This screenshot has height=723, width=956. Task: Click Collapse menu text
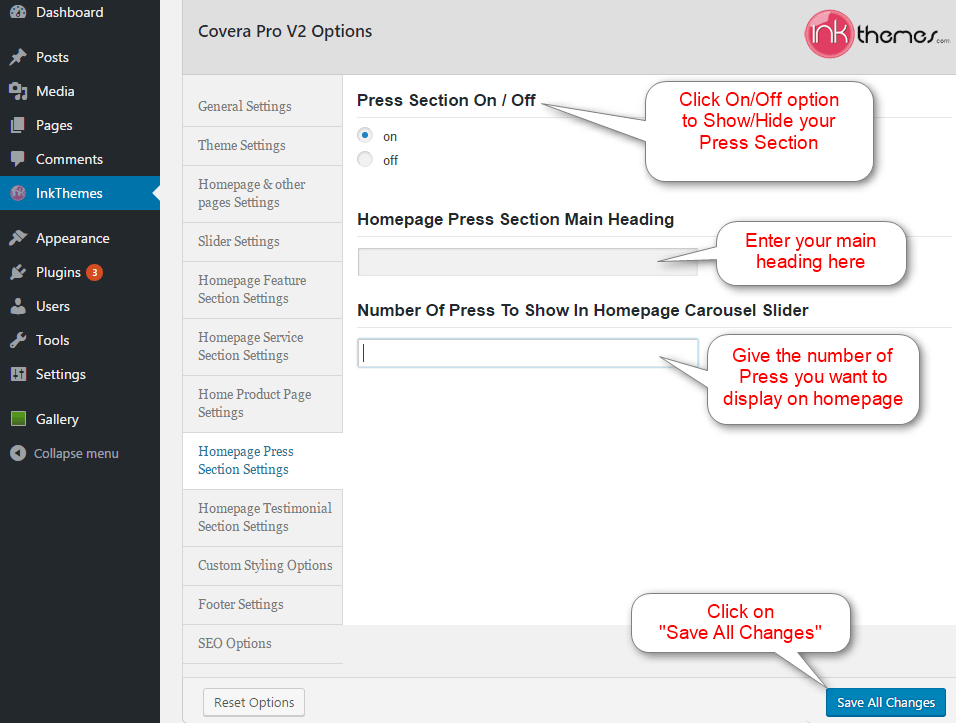click(x=76, y=454)
